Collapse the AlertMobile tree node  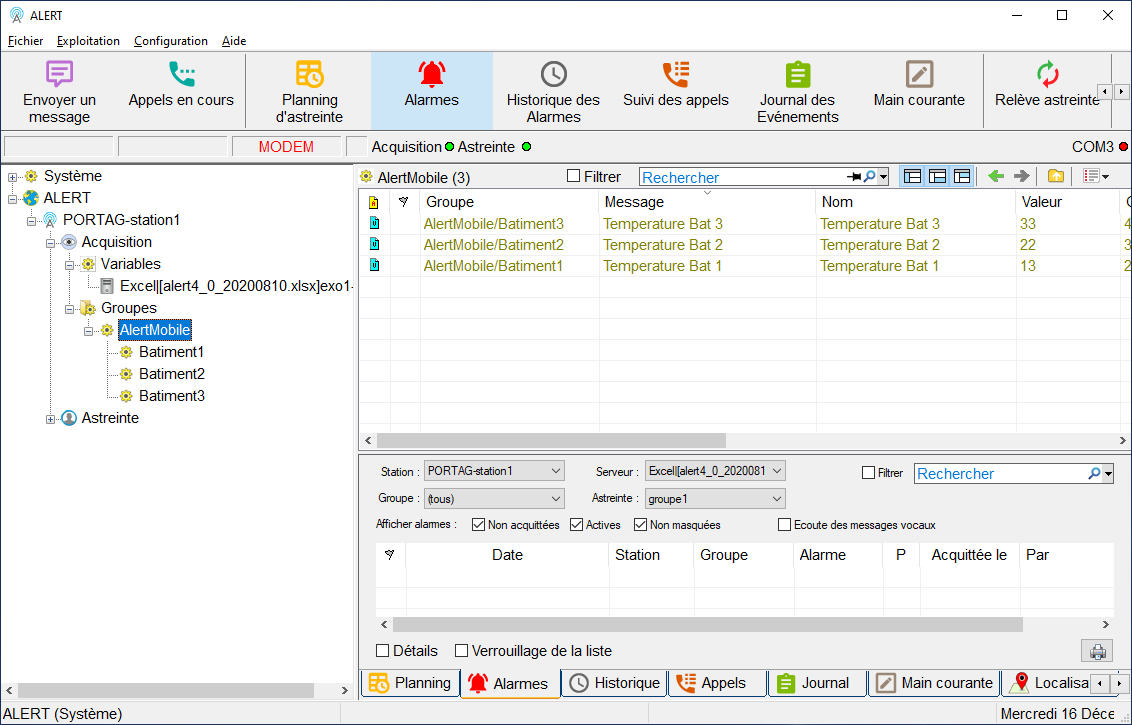[x=89, y=330]
